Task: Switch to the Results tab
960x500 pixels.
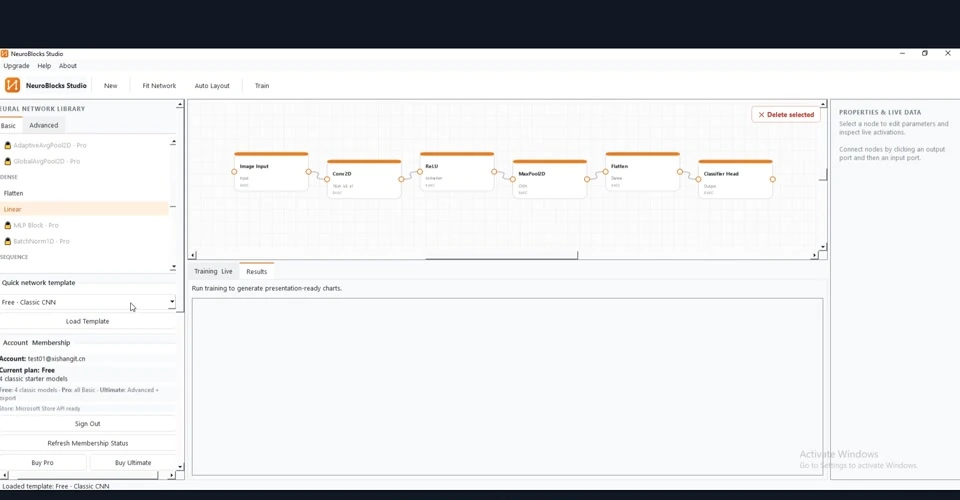Action: tap(257, 271)
